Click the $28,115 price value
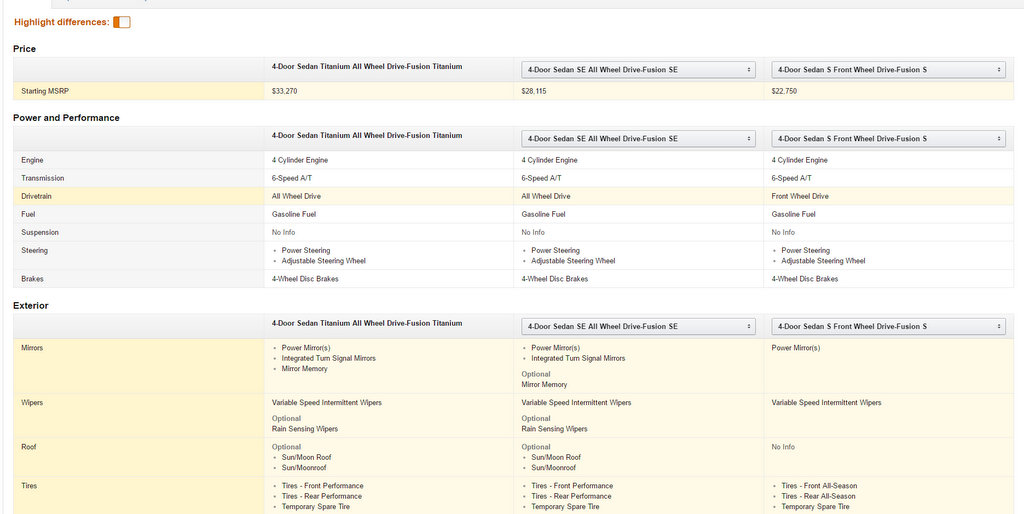 point(534,91)
